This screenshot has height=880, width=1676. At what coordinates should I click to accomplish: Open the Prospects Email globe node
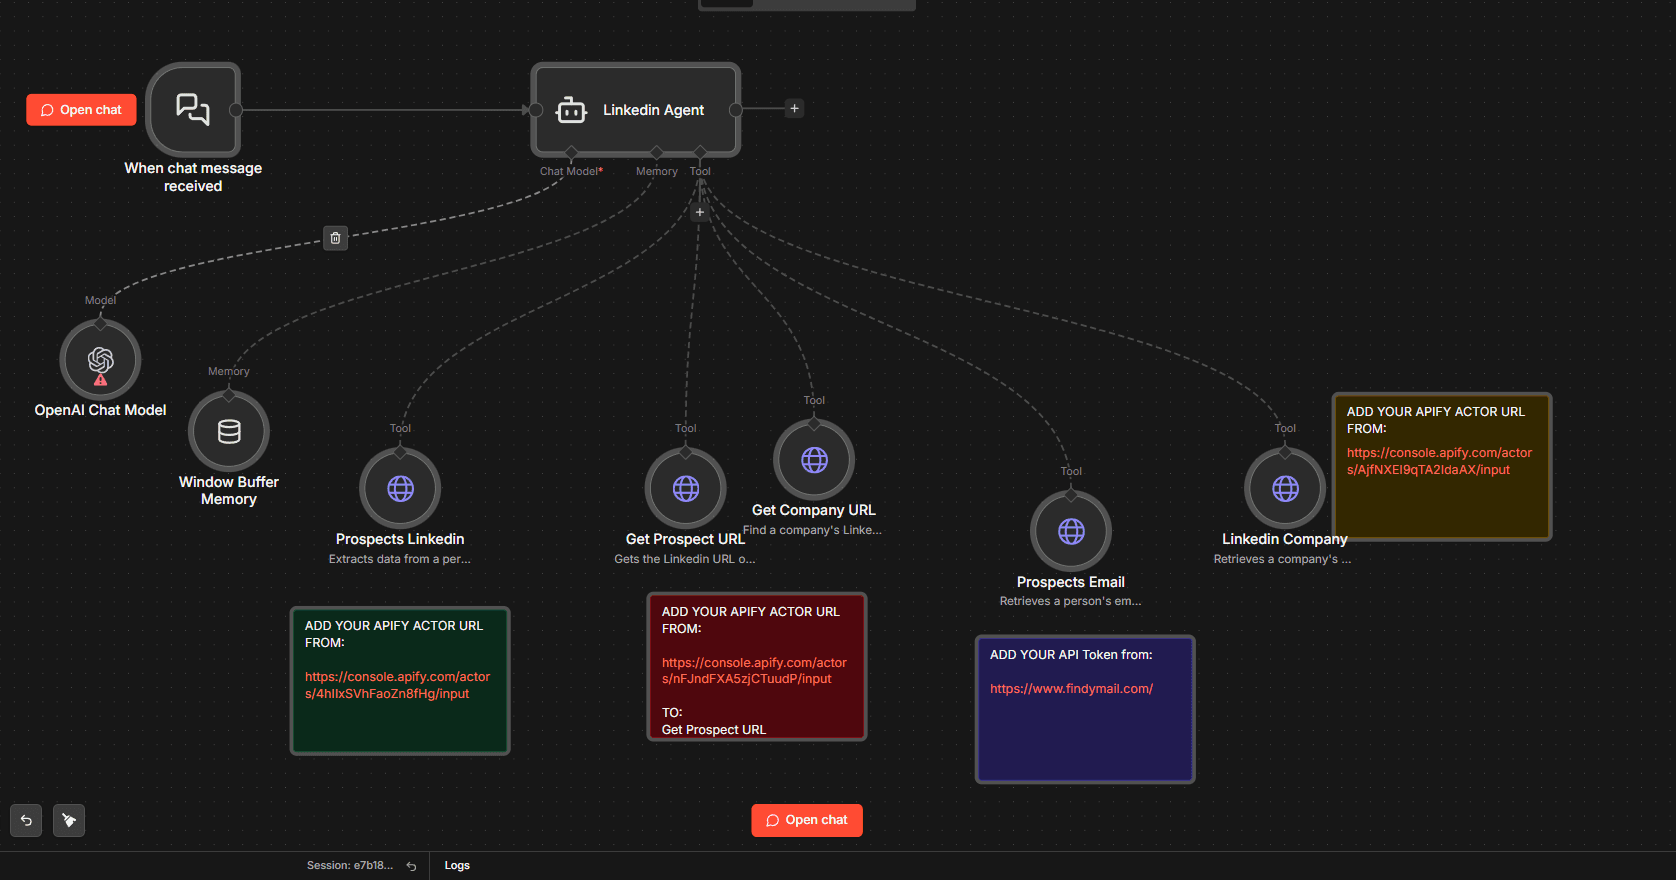pyautogui.click(x=1071, y=531)
